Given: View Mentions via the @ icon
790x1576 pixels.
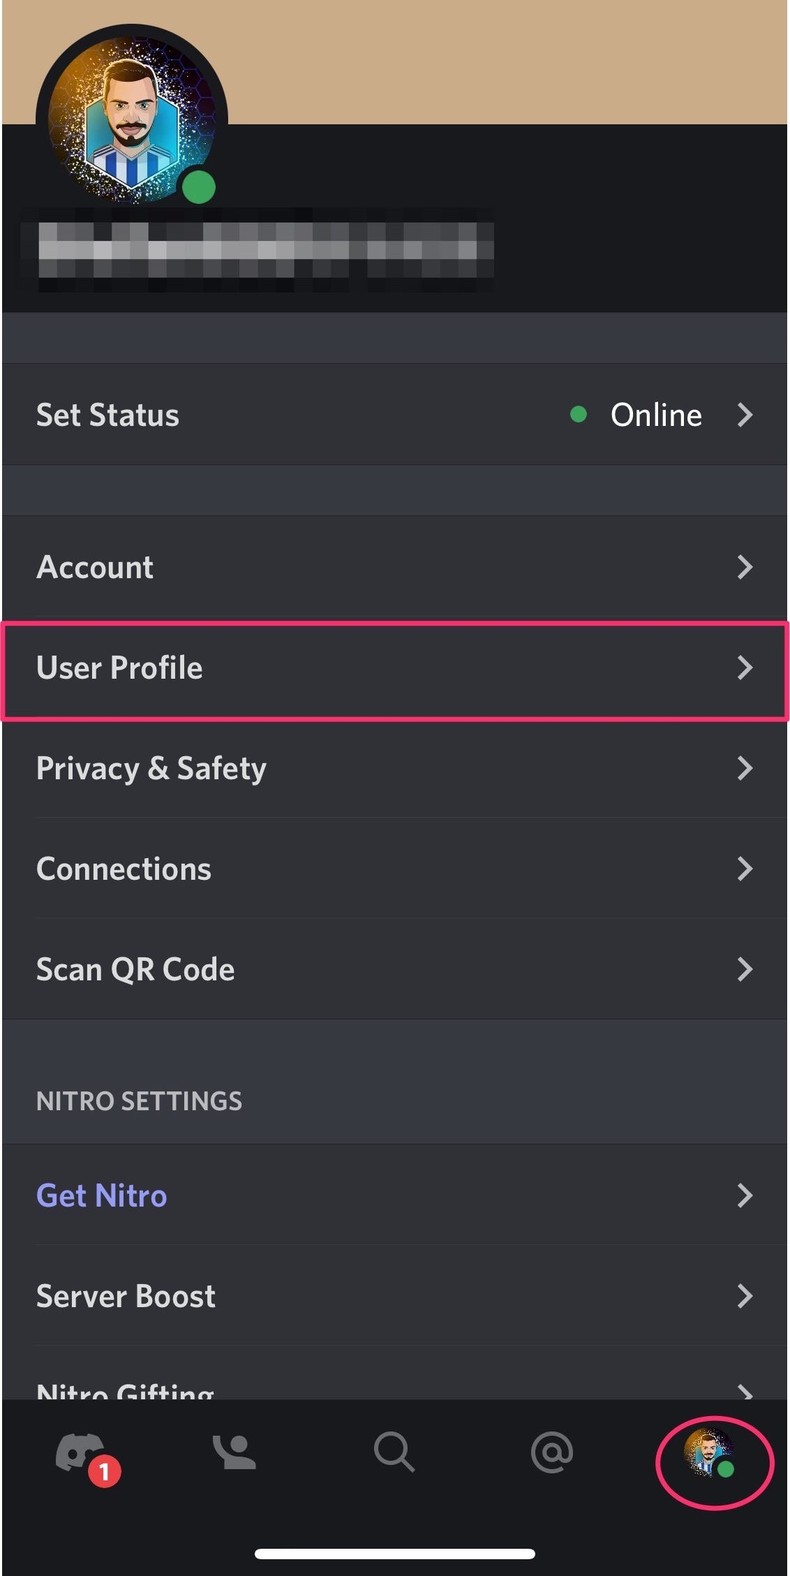Looking at the screenshot, I should point(552,1453).
